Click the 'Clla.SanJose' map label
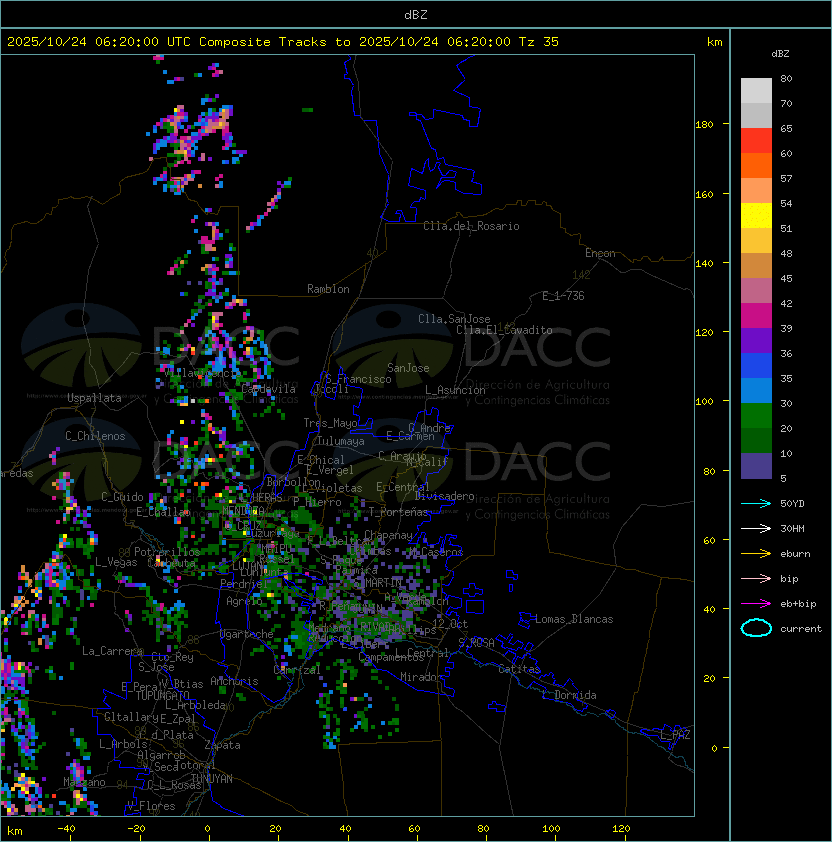 point(454,319)
